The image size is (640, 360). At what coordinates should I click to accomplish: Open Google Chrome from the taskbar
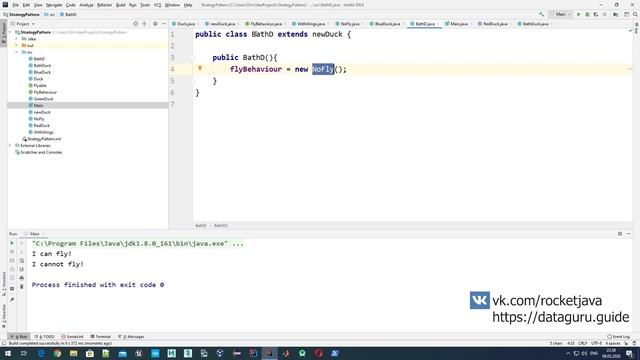pos(57,353)
